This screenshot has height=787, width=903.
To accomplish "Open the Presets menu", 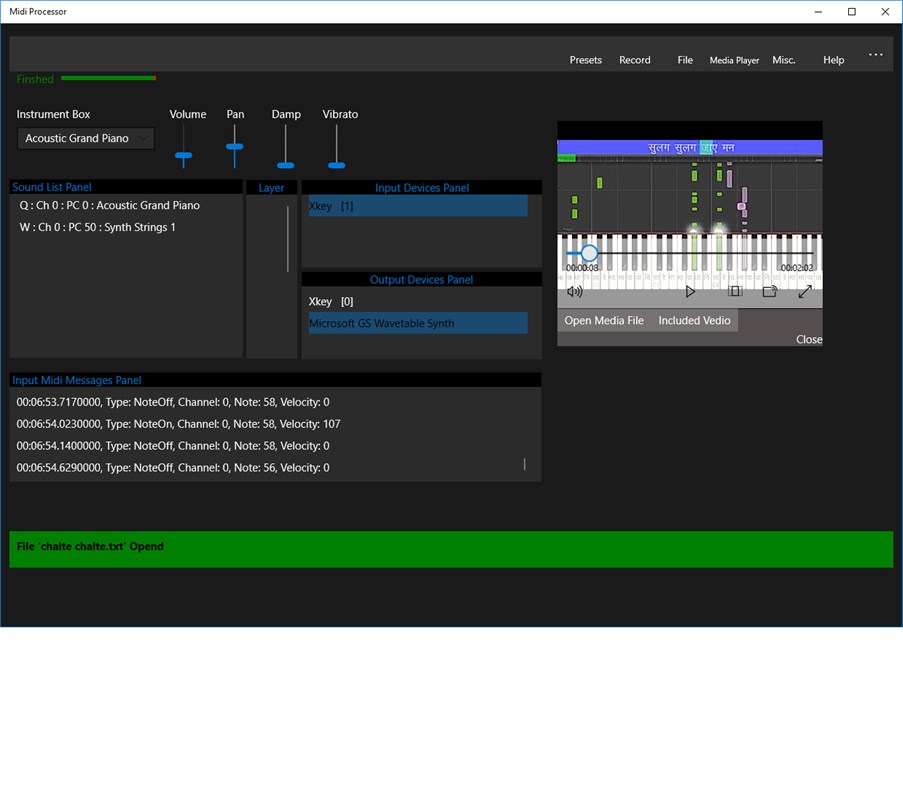I will (x=585, y=59).
